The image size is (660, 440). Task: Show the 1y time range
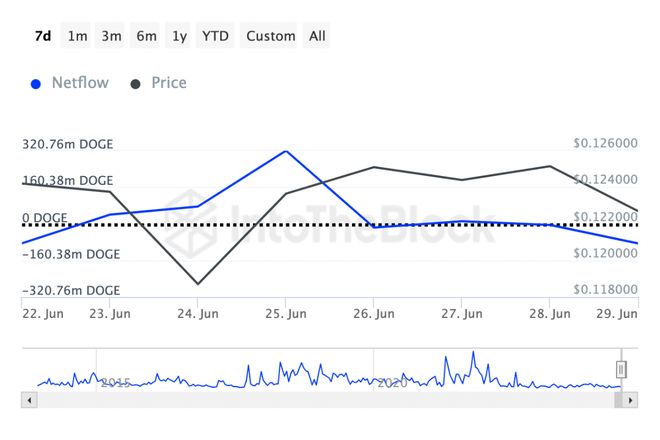click(x=179, y=36)
